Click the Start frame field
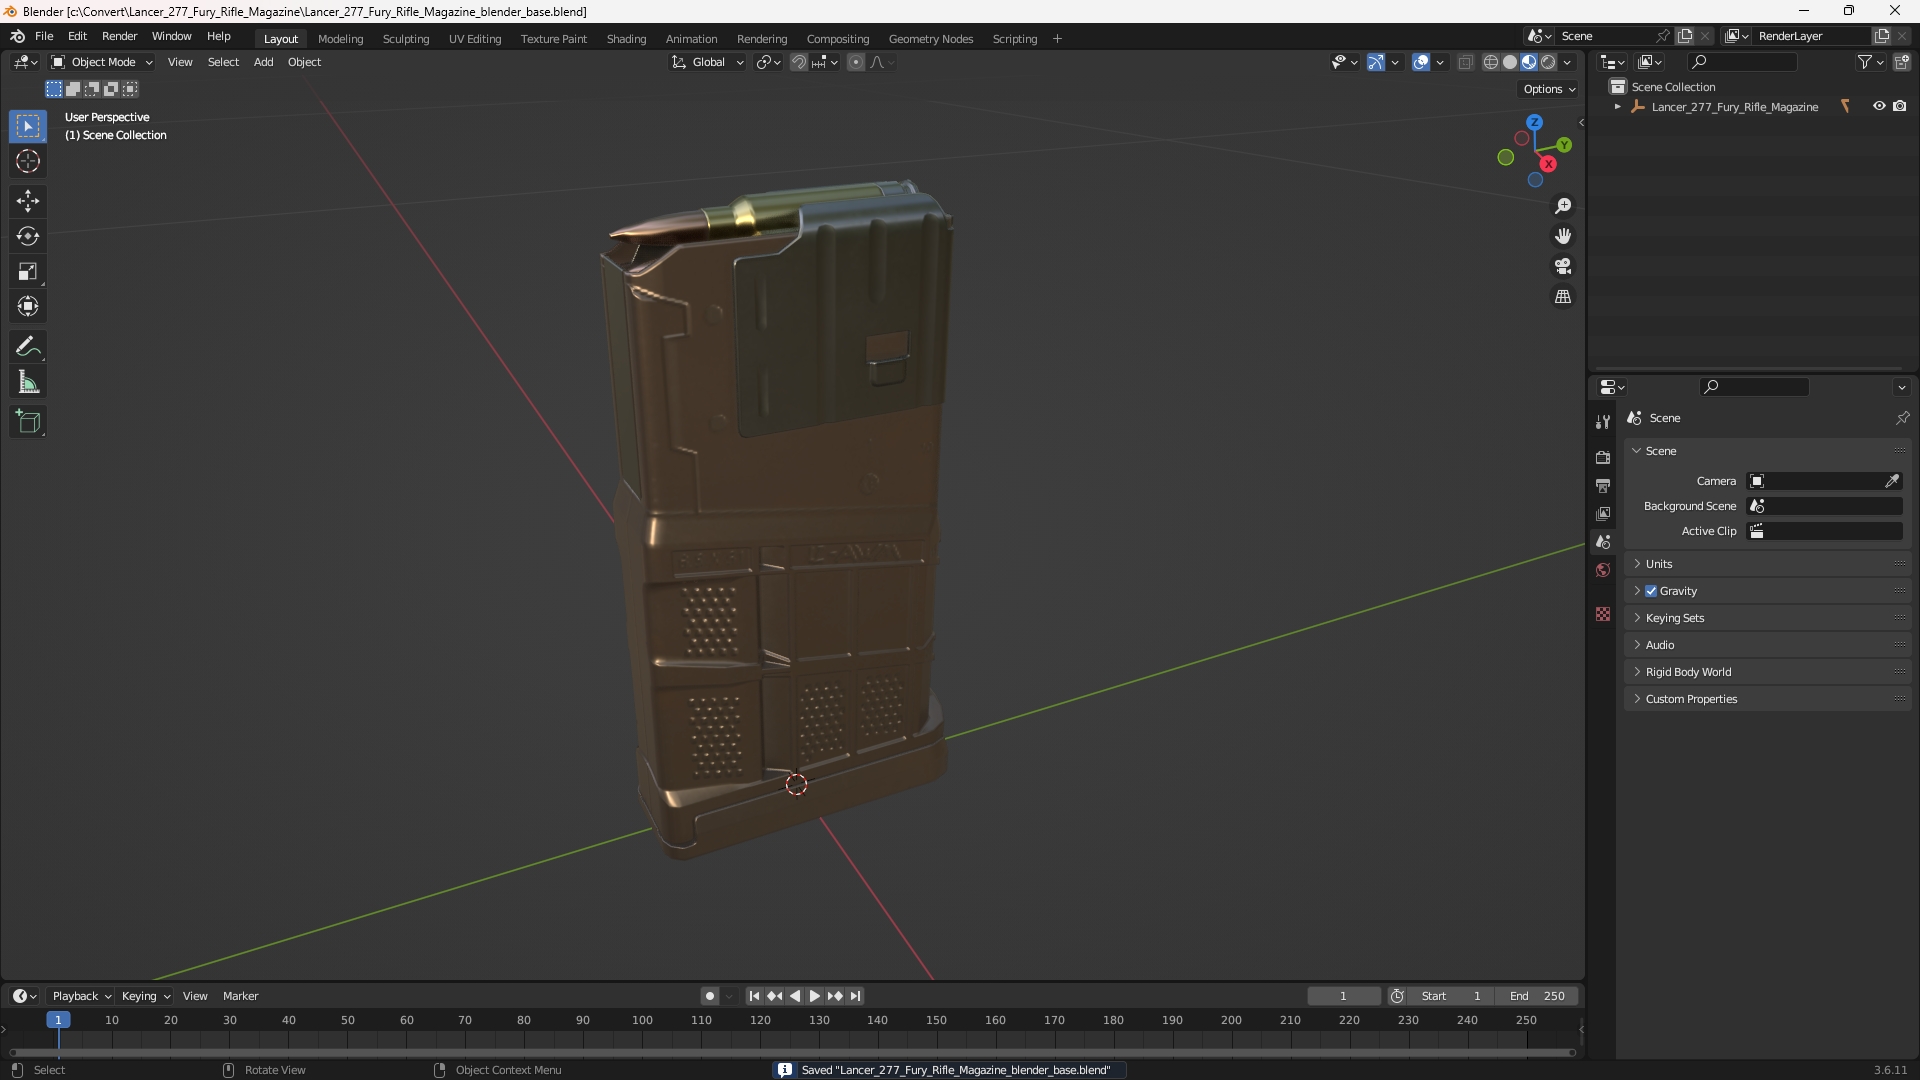 [x=1451, y=996]
